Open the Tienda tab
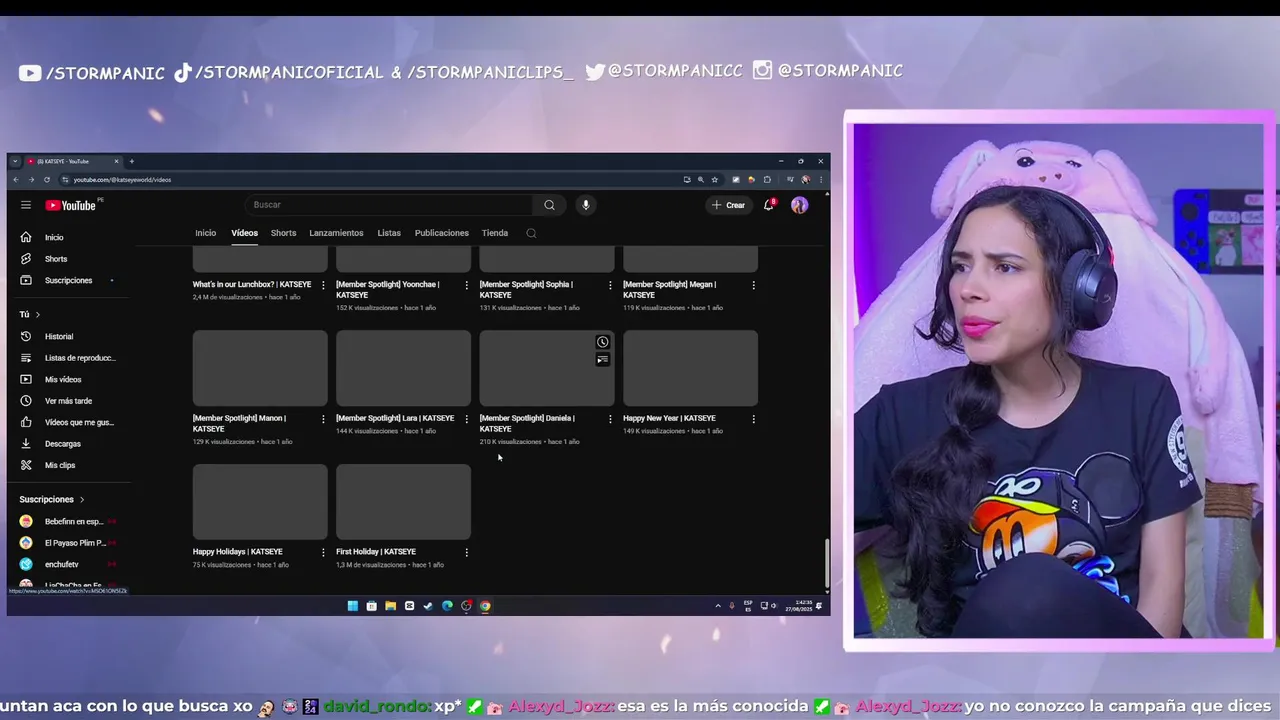Image resolution: width=1280 pixels, height=720 pixels. tap(495, 233)
